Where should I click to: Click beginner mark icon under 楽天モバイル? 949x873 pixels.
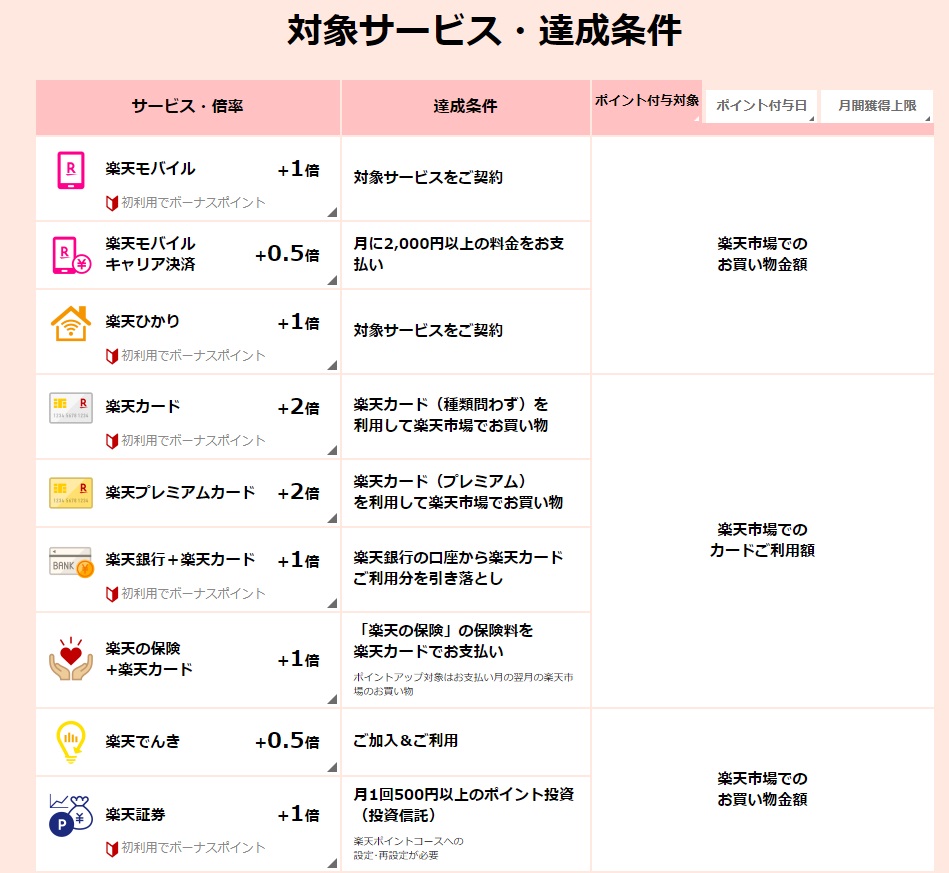(x=112, y=203)
